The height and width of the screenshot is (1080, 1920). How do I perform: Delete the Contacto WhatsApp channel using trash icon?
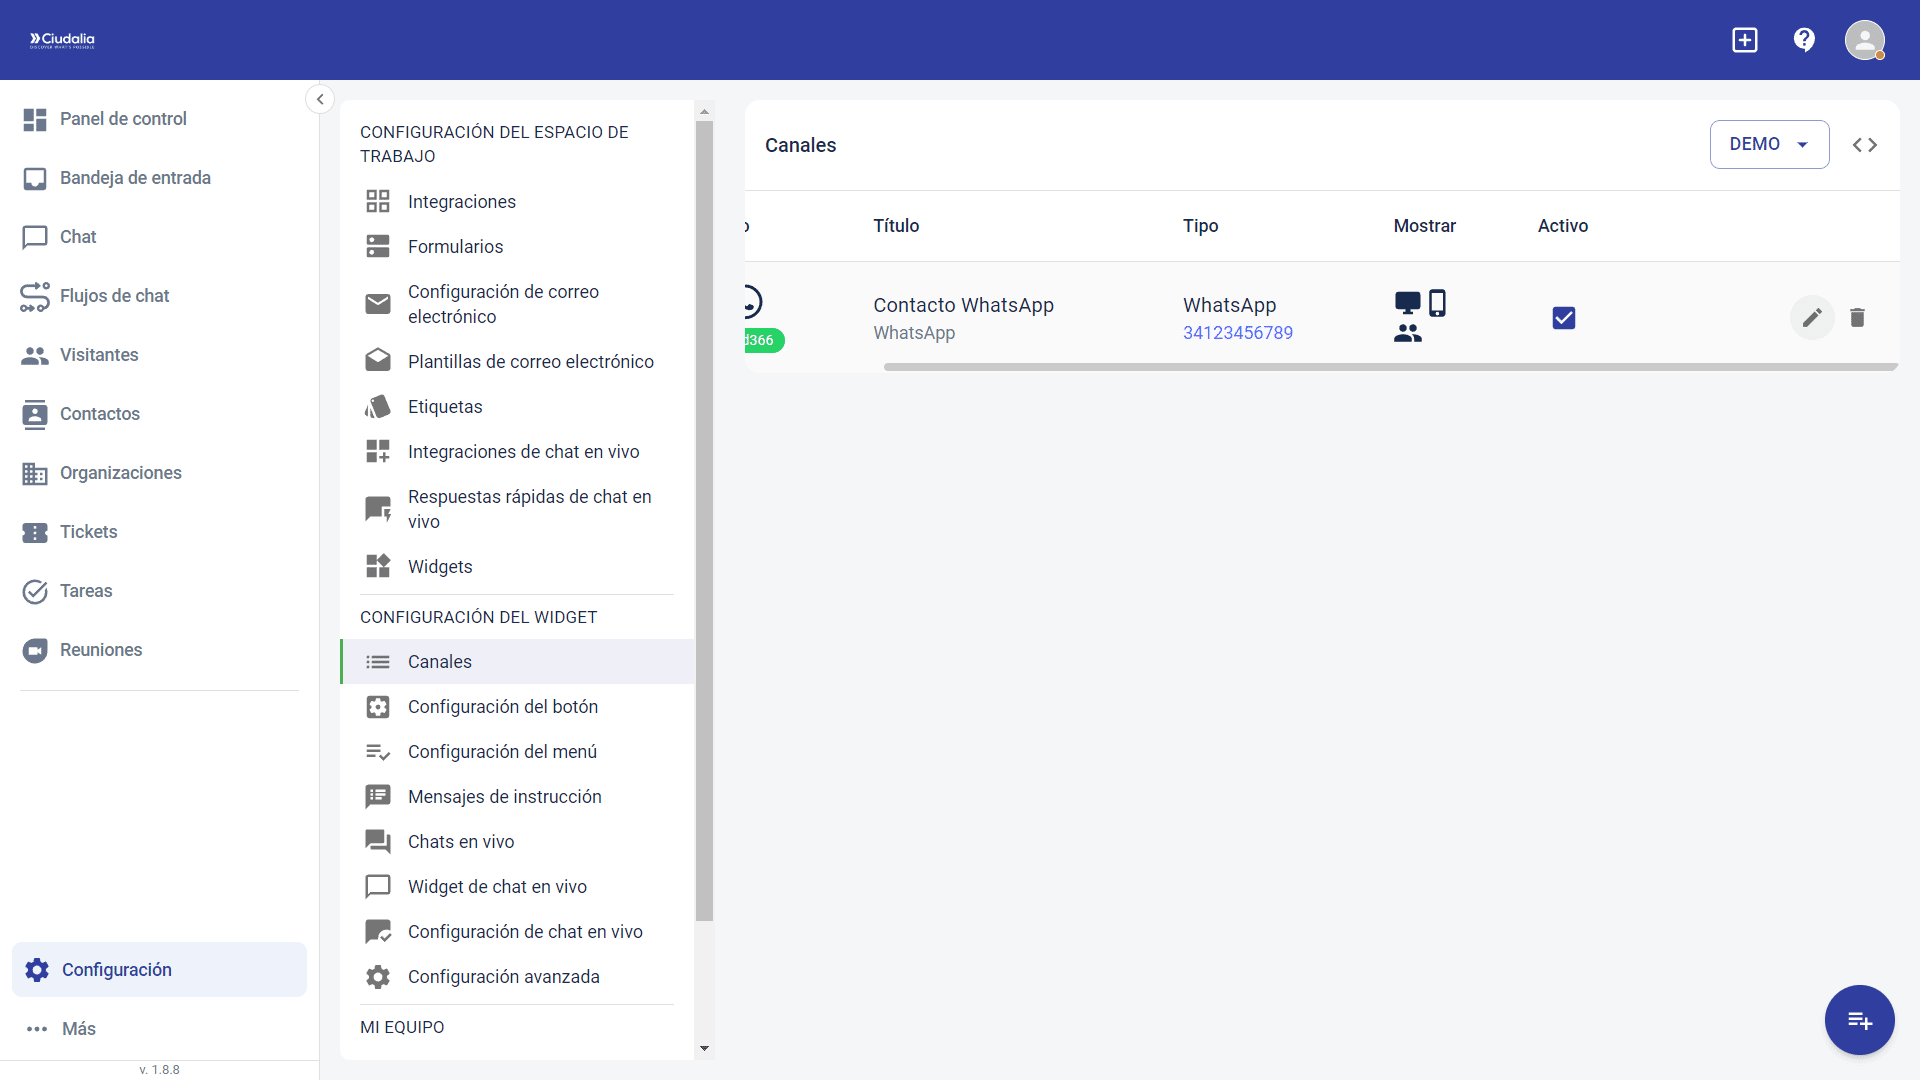coord(1857,318)
